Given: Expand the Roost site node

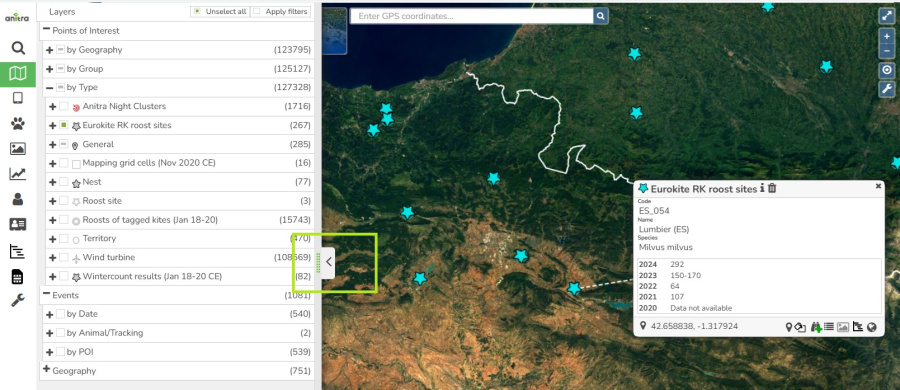Looking at the screenshot, I should click(53, 201).
